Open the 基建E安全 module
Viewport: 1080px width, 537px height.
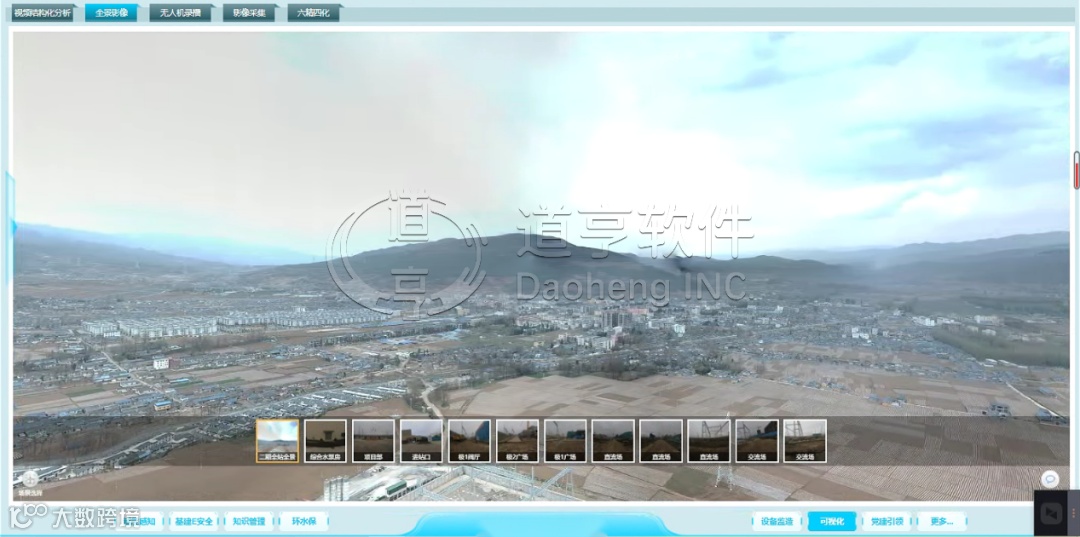(194, 521)
